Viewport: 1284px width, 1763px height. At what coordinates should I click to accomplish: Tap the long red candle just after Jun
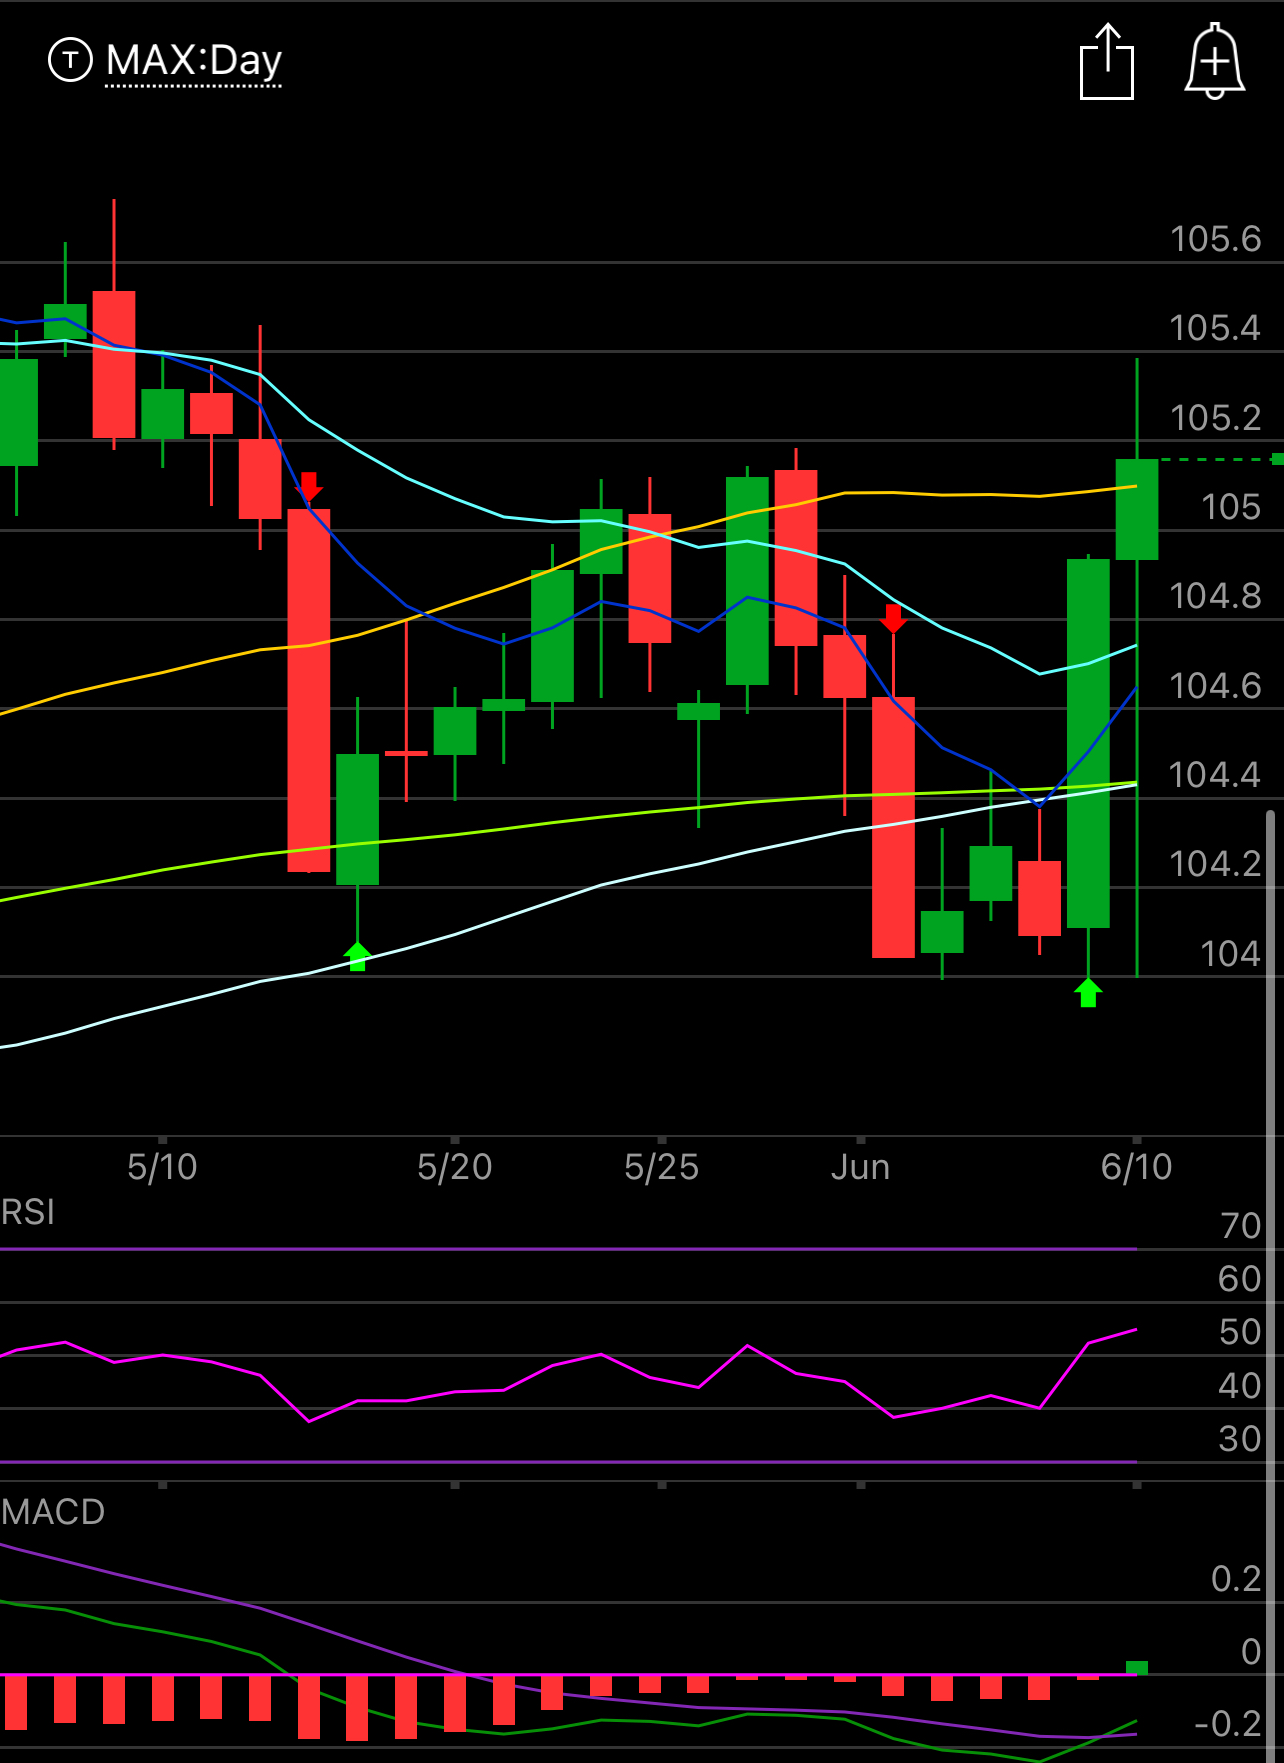pos(893,827)
